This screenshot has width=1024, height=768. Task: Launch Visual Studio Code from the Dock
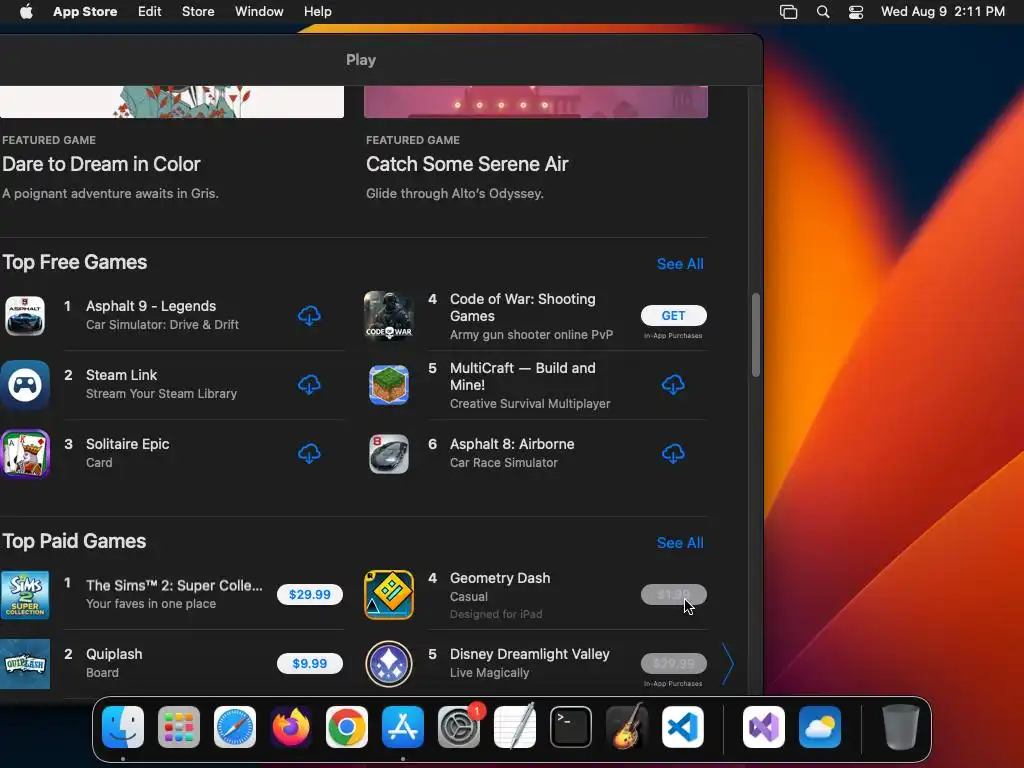point(683,727)
